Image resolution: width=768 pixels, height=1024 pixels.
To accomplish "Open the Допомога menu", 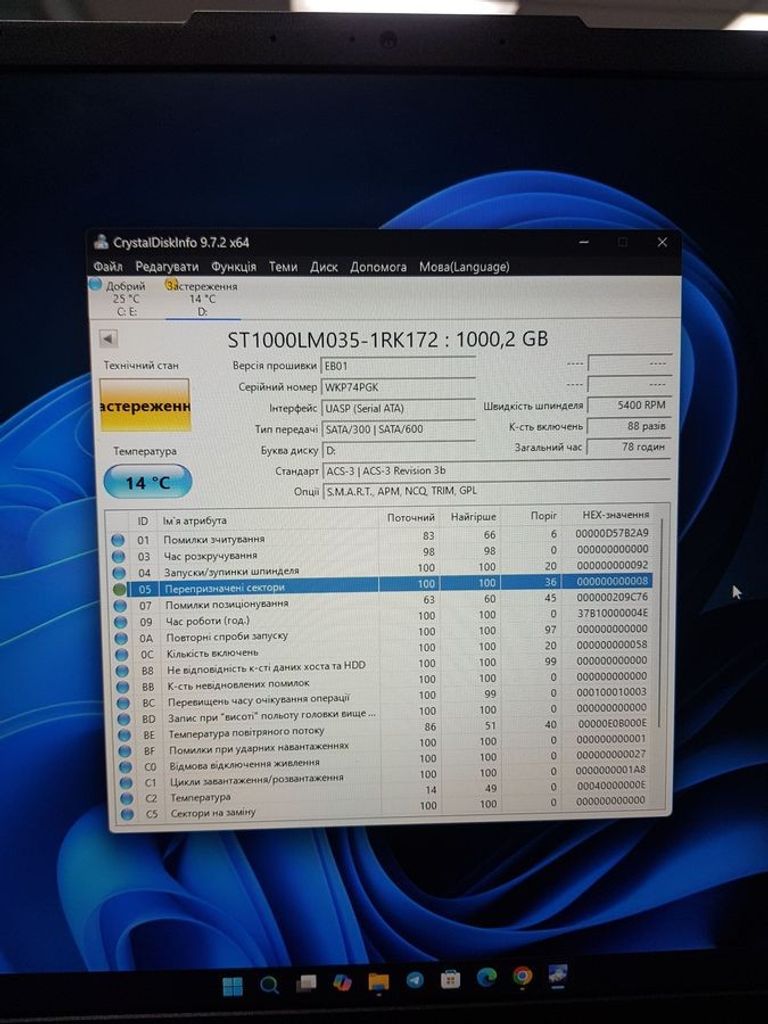I will 378,266.
